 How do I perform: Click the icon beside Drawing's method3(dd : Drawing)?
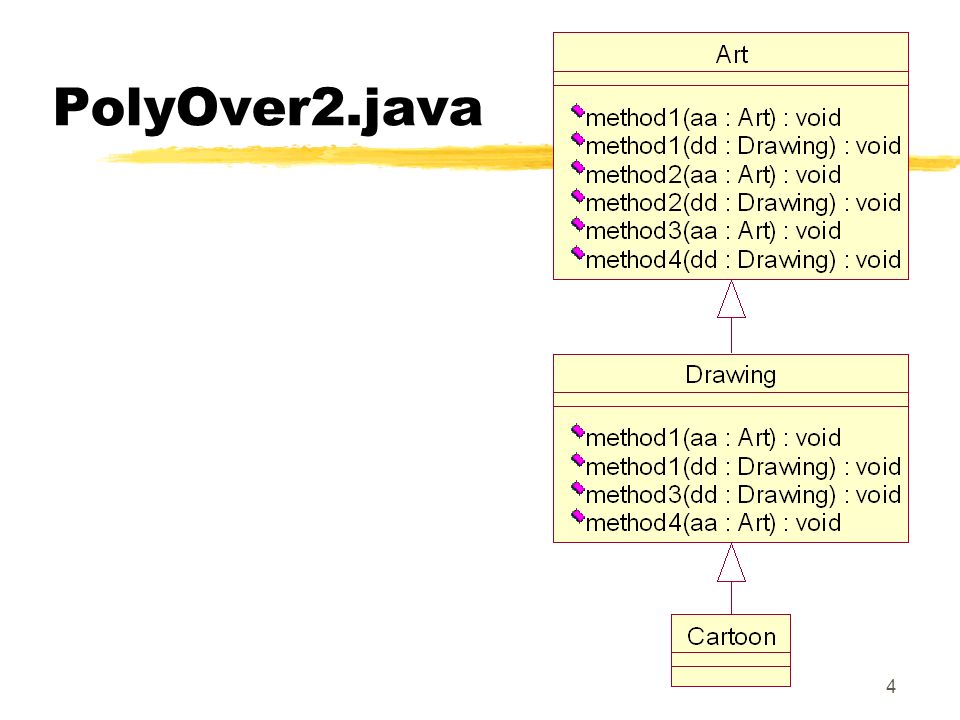click(577, 489)
